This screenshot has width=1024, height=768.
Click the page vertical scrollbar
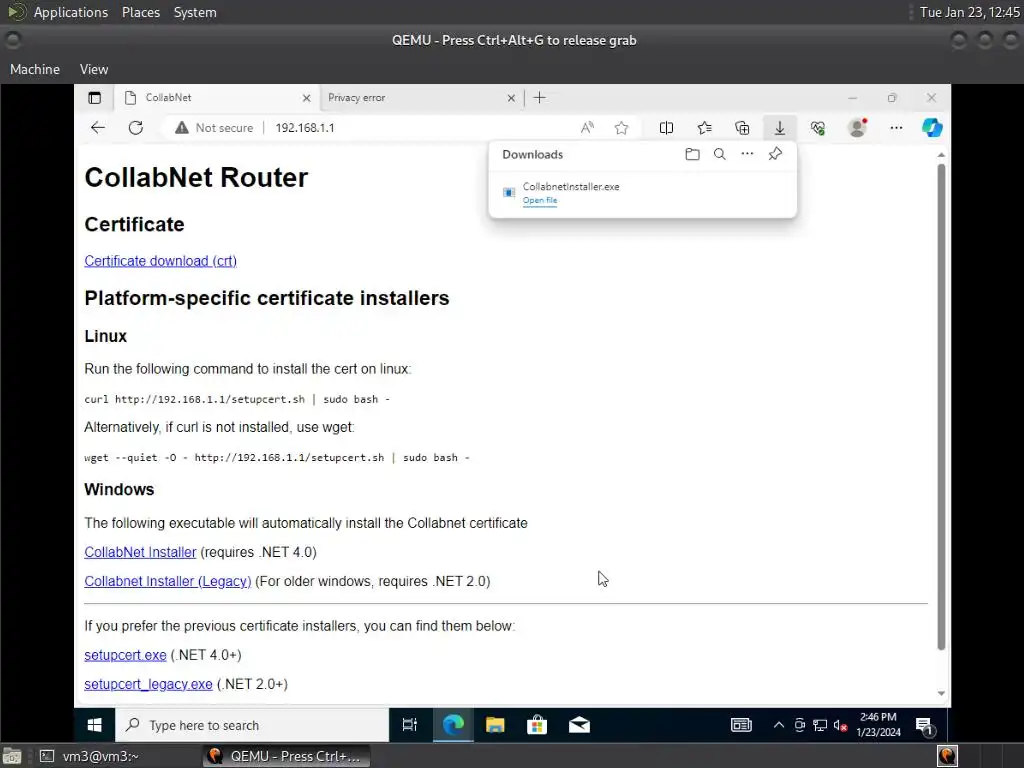pyautogui.click(x=941, y=406)
